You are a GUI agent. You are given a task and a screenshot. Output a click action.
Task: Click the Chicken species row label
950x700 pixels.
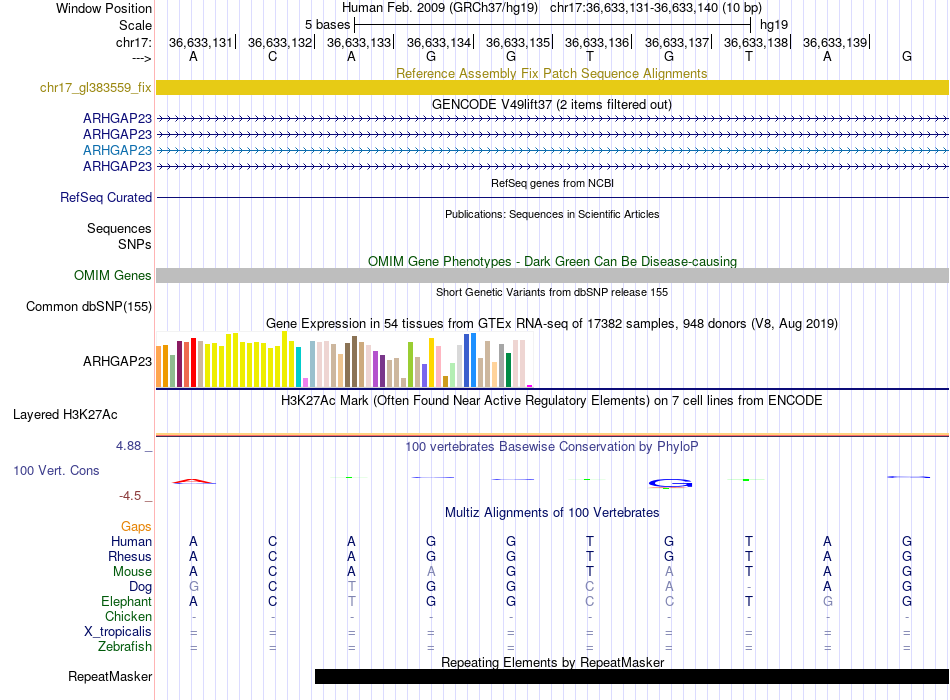(x=128, y=616)
